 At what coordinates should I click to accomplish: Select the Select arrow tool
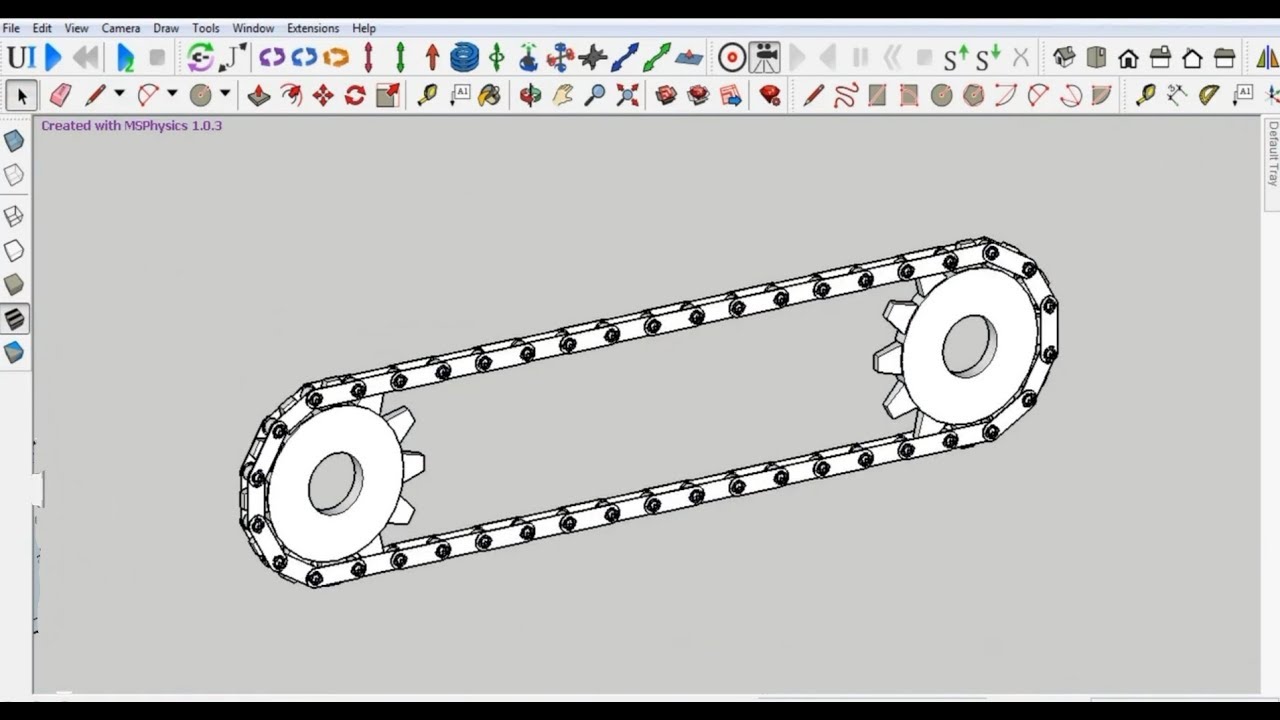tap(21, 96)
